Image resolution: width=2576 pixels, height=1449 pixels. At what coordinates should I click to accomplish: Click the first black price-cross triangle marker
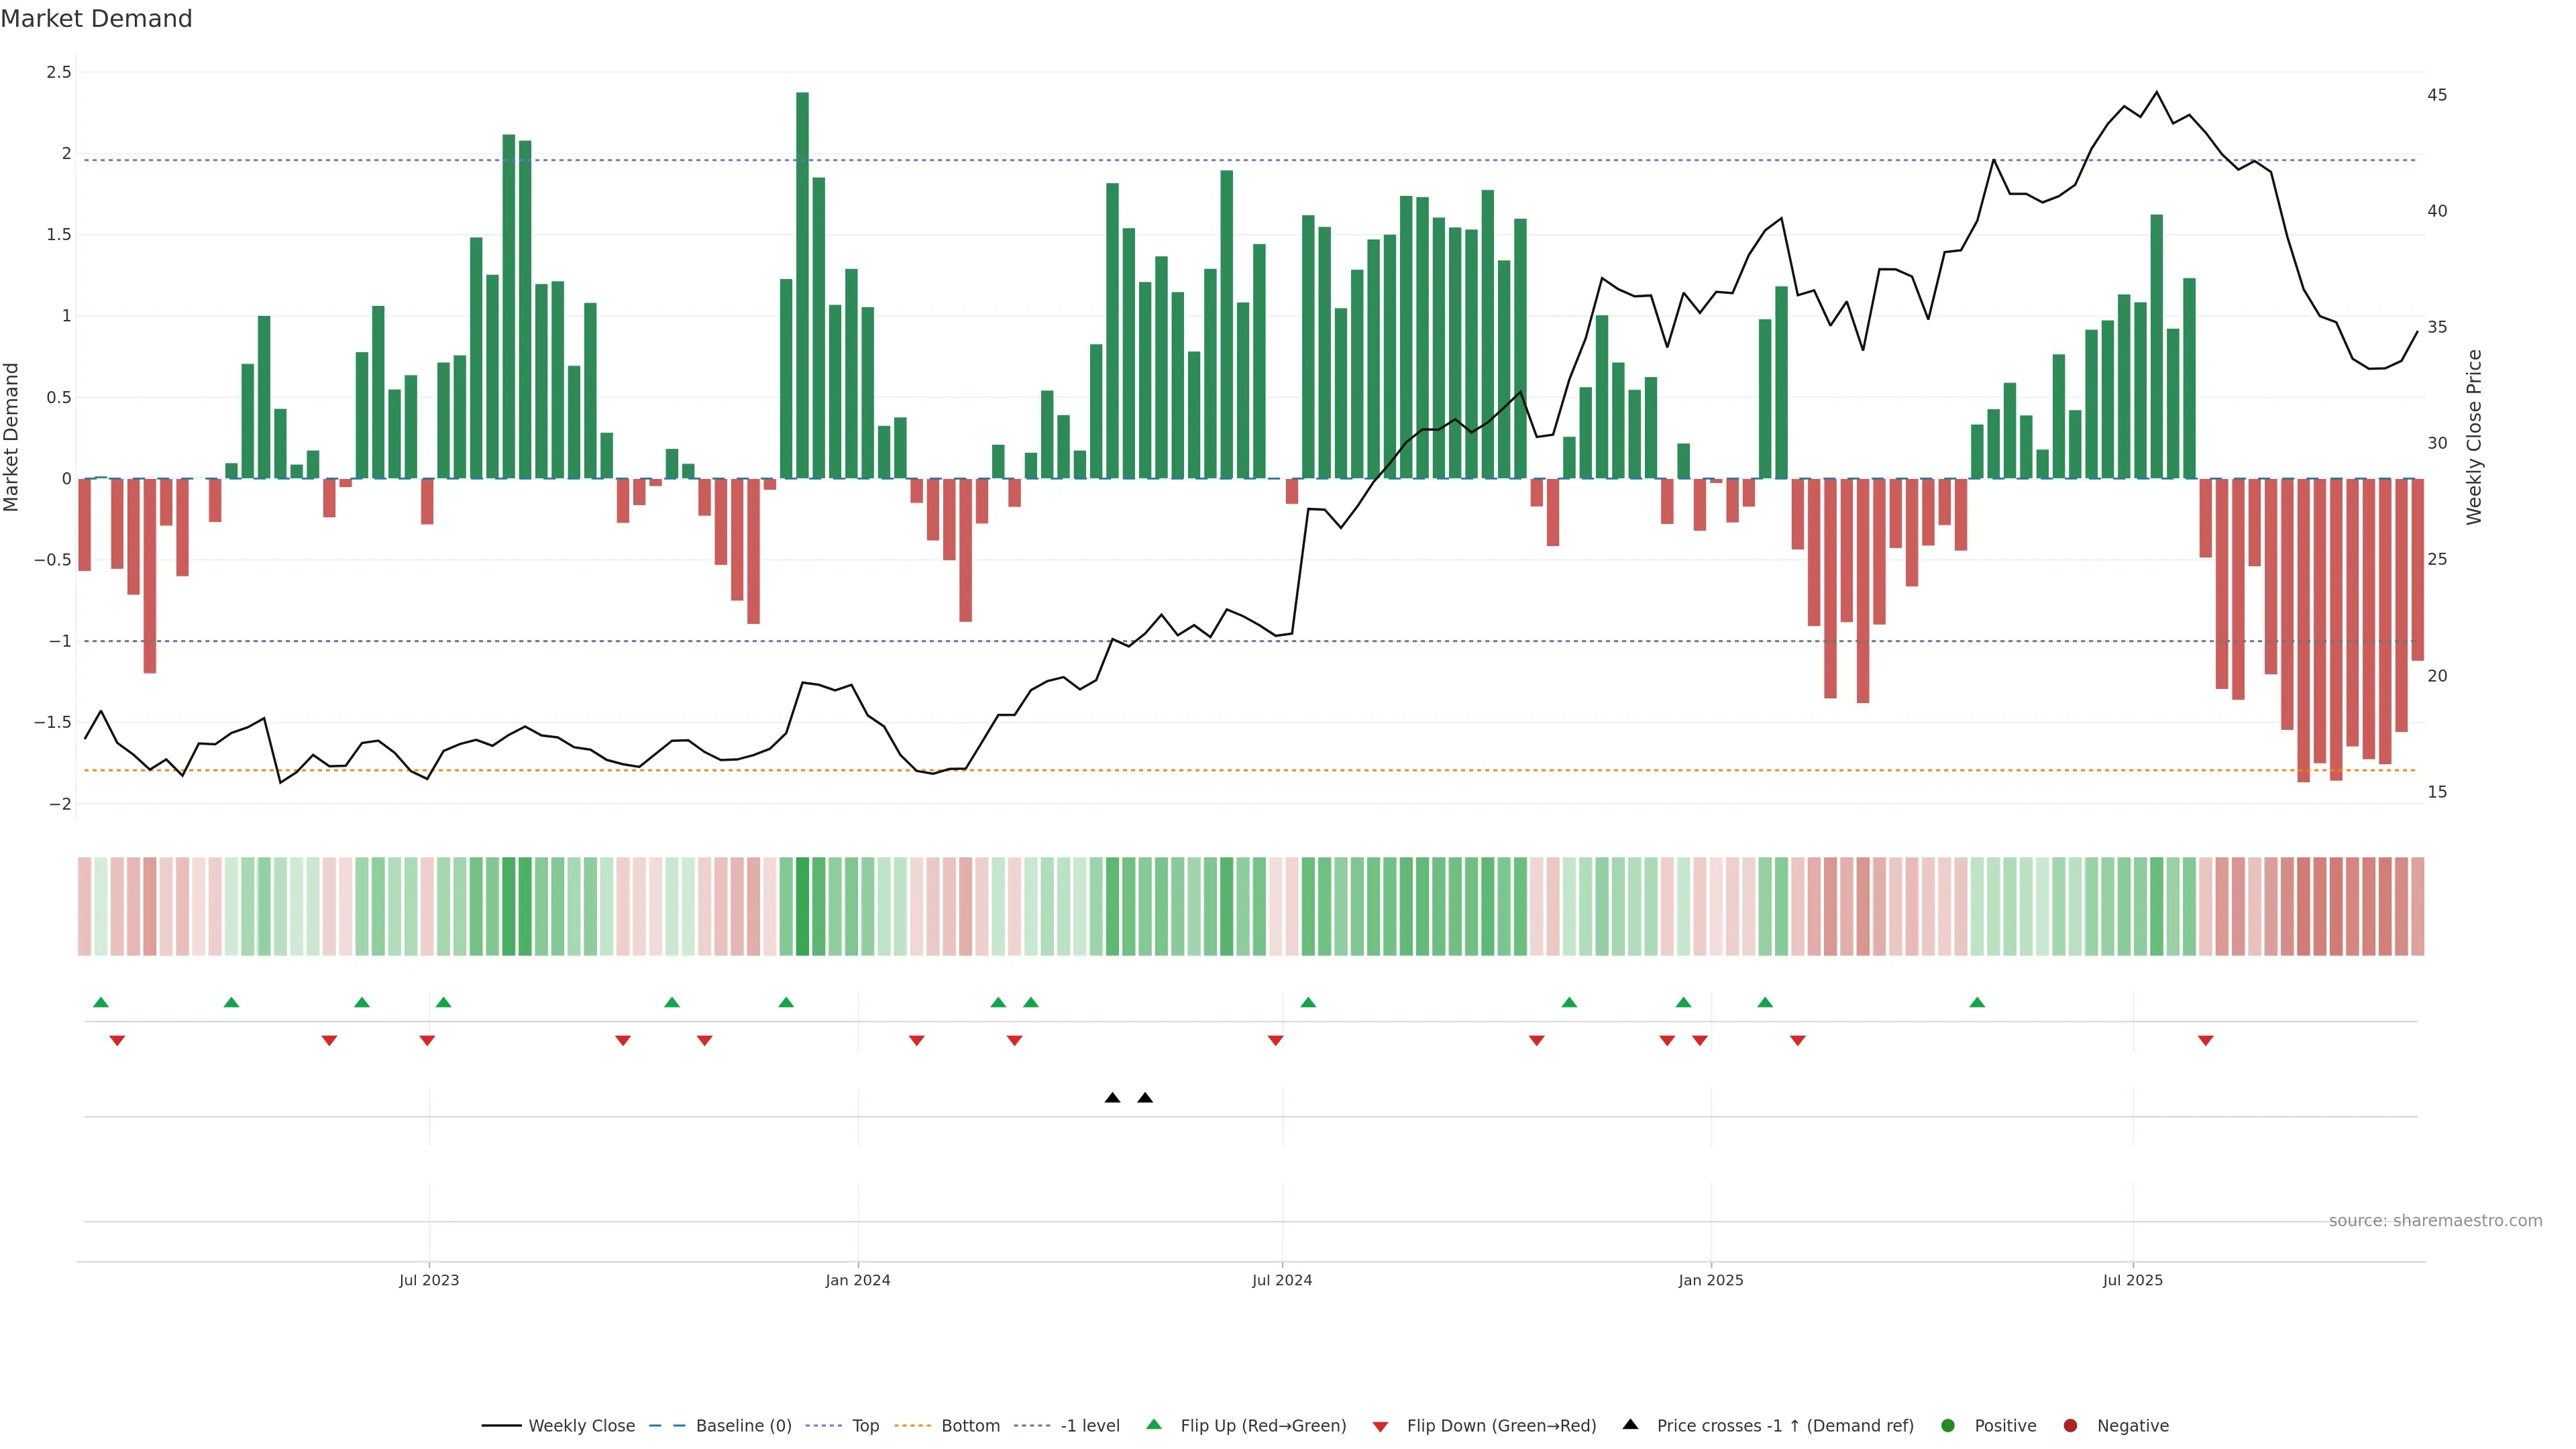(x=1113, y=1098)
